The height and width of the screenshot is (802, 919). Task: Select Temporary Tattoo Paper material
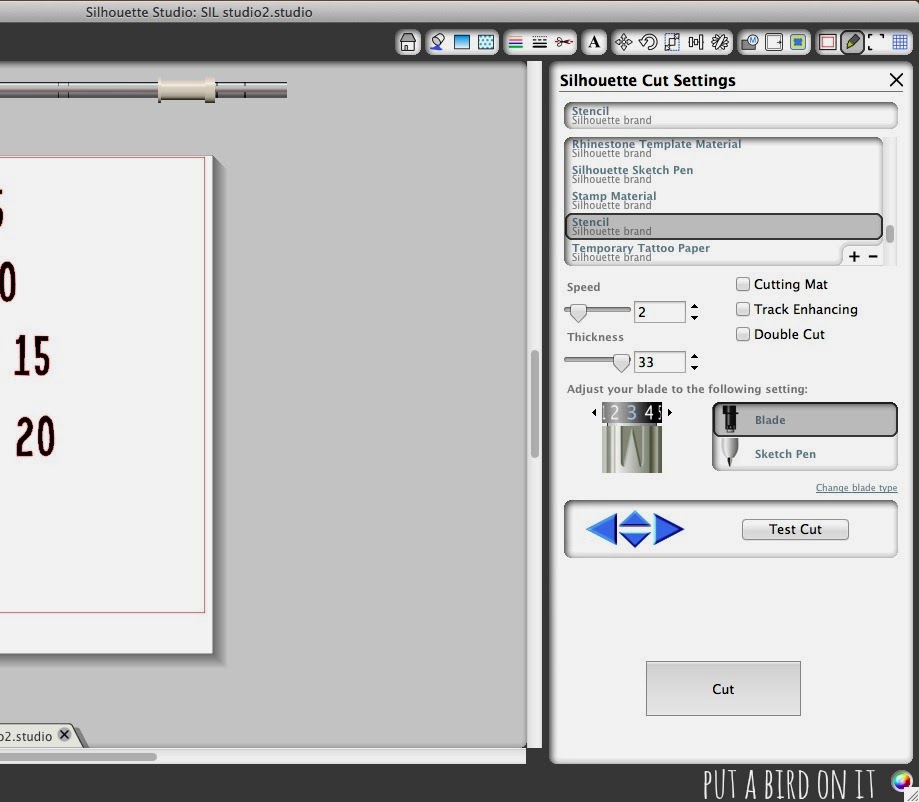(x=703, y=252)
